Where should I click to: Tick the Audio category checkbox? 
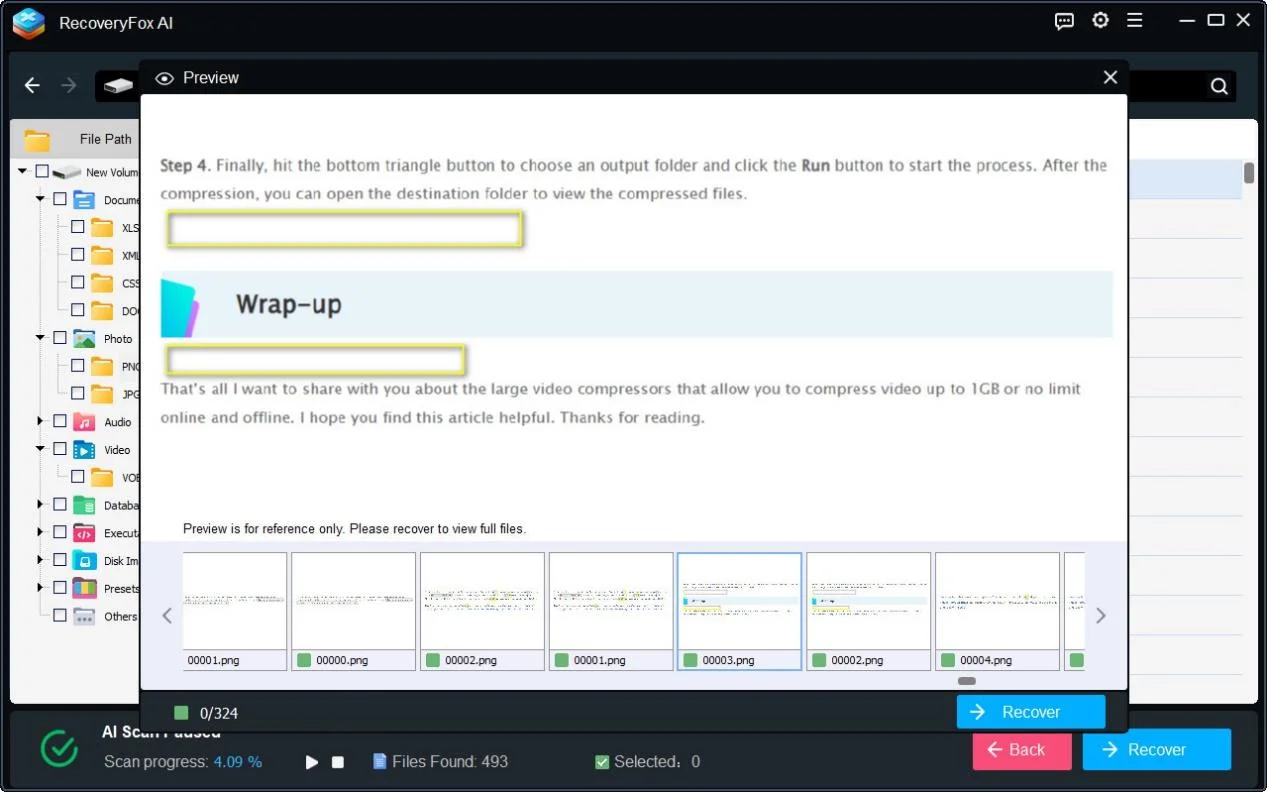coord(60,422)
